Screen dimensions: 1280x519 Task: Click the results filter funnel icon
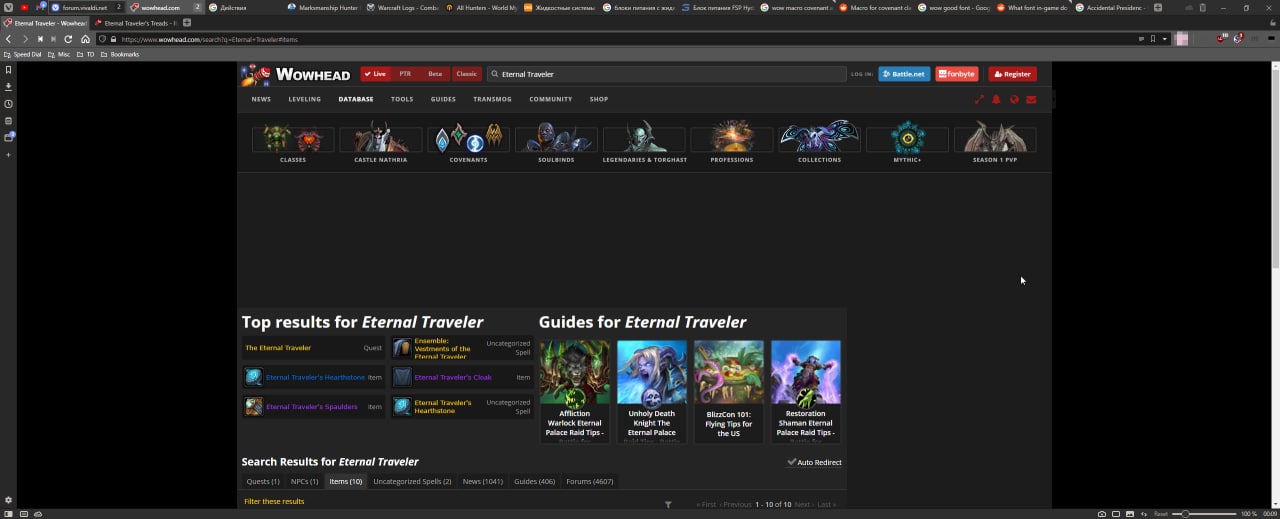pos(668,505)
